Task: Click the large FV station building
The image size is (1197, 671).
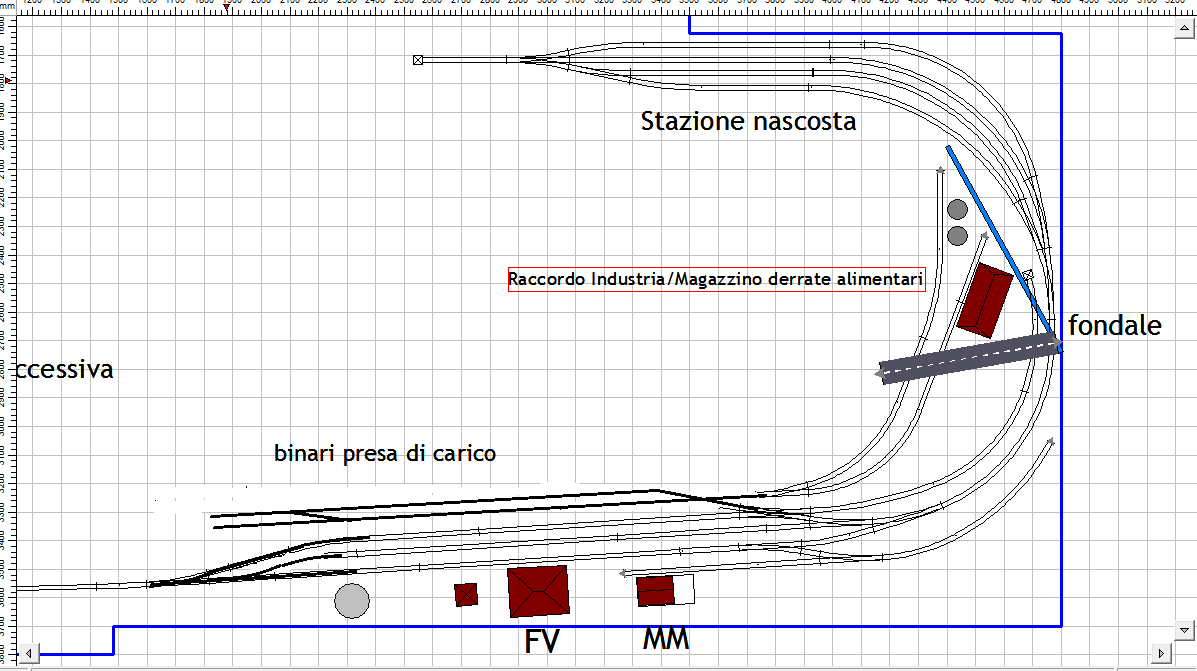Action: pos(538,591)
